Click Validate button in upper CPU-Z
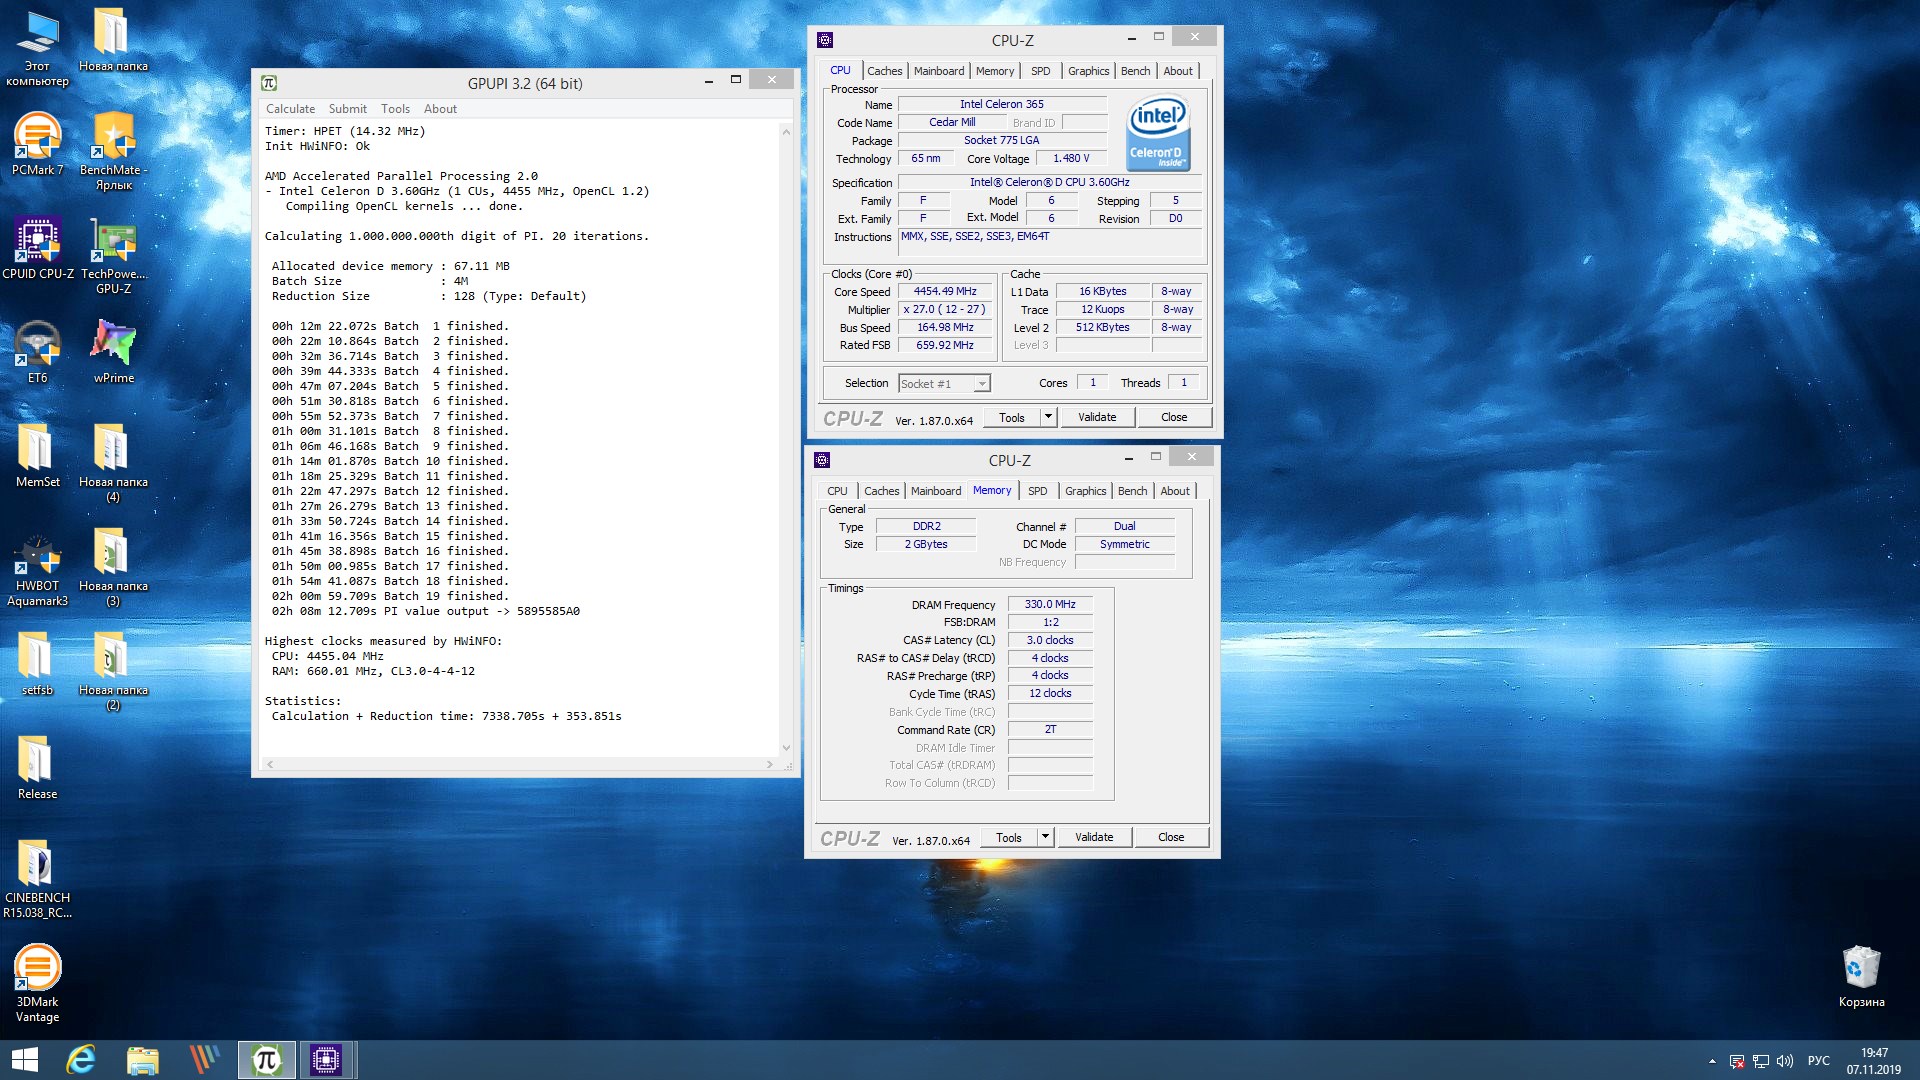This screenshot has width=1920, height=1080. tap(1097, 417)
